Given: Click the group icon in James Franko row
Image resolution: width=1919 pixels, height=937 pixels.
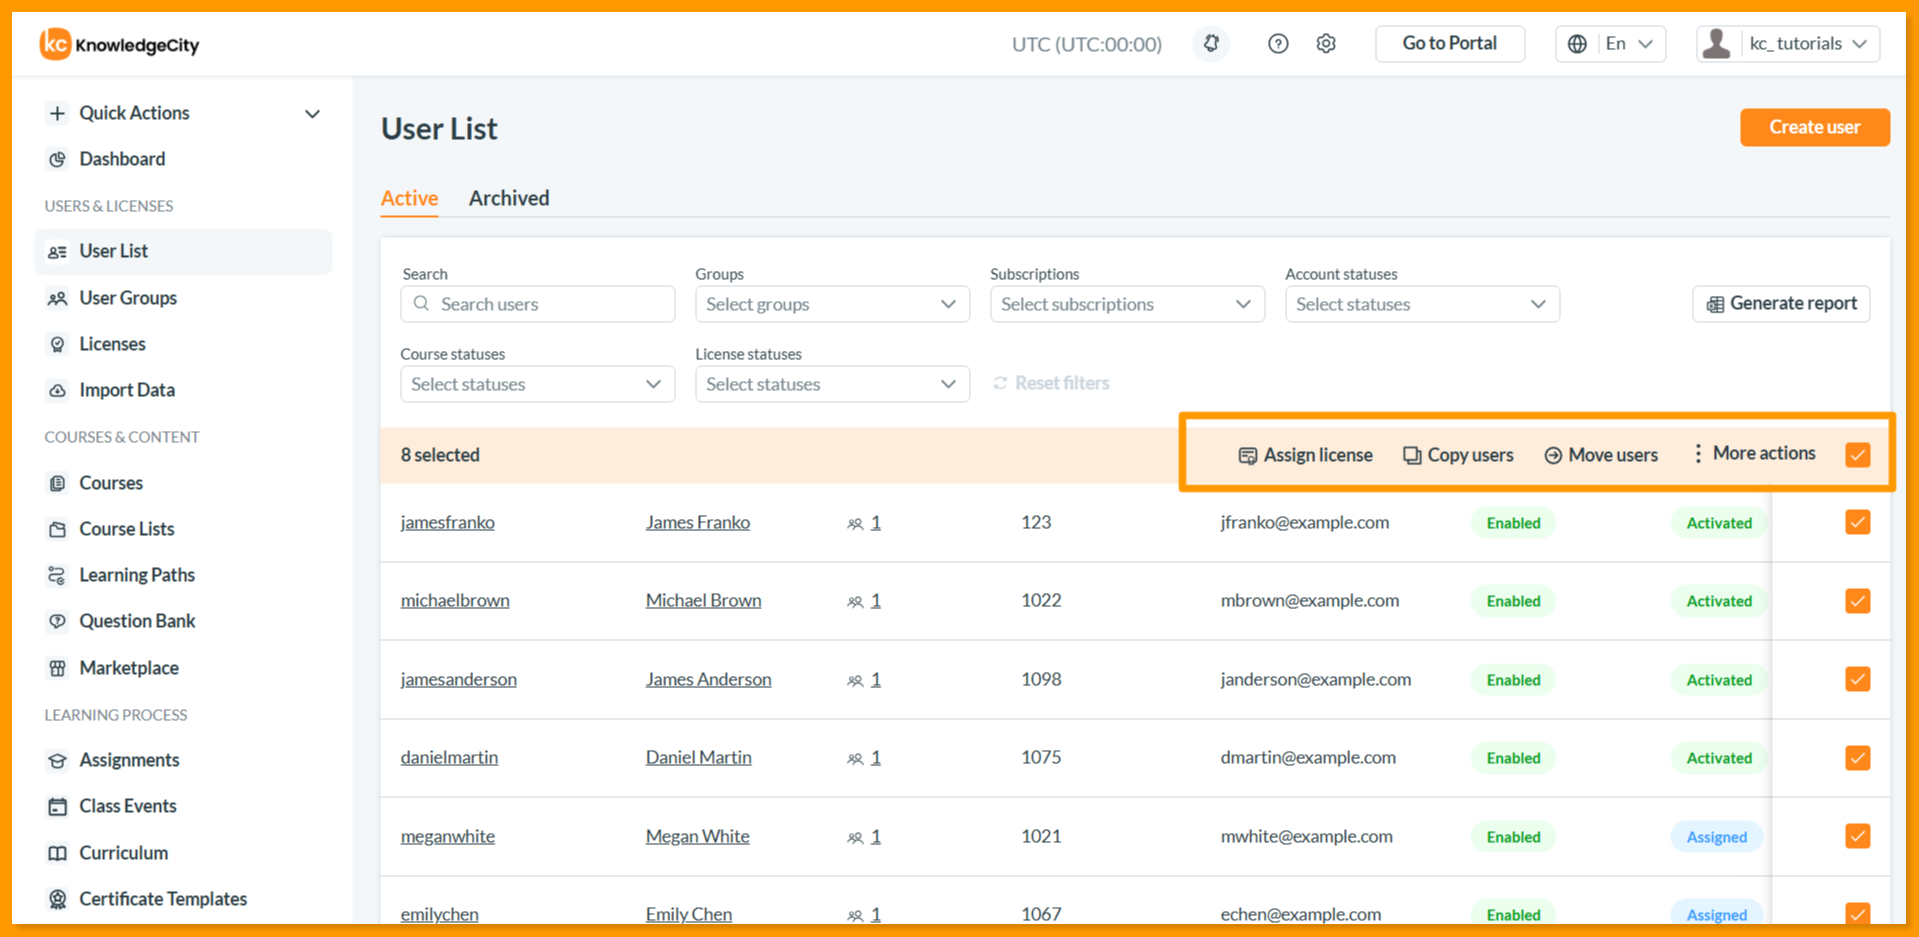Looking at the screenshot, I should tap(855, 523).
